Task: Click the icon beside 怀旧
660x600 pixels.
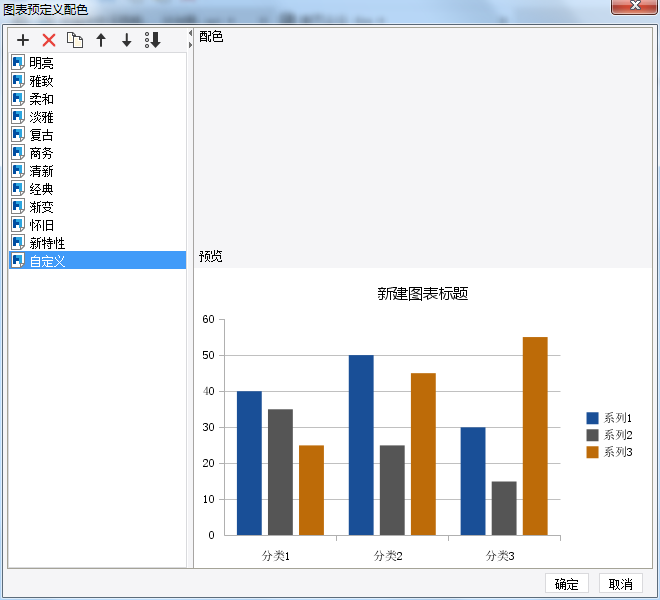Action: (18, 225)
